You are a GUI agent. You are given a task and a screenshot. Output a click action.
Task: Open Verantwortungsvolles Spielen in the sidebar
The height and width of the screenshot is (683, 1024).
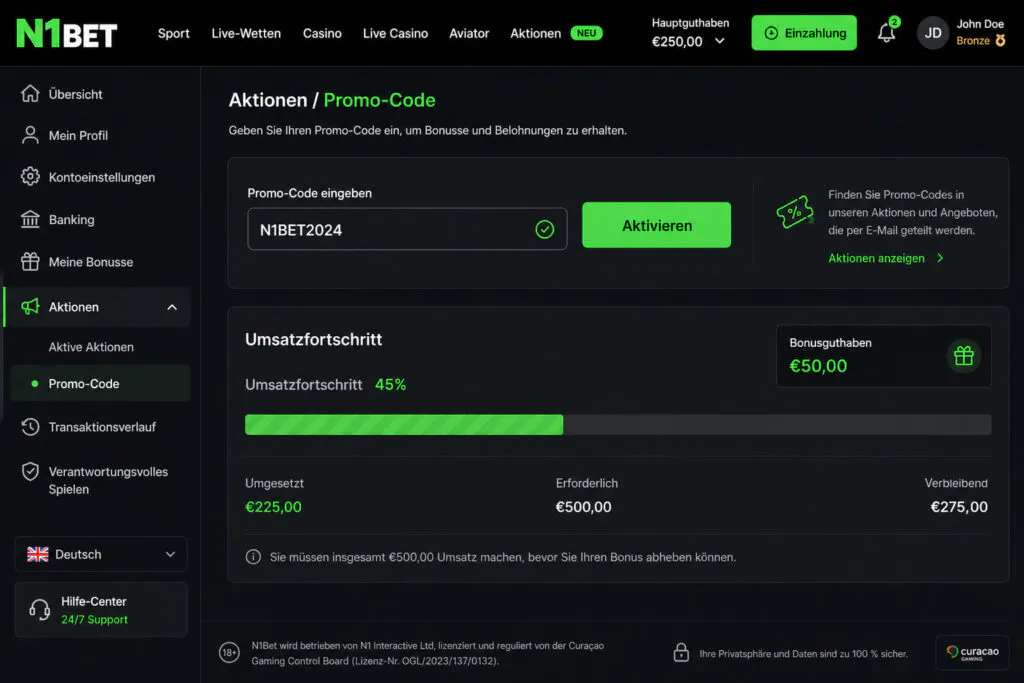pos(108,480)
